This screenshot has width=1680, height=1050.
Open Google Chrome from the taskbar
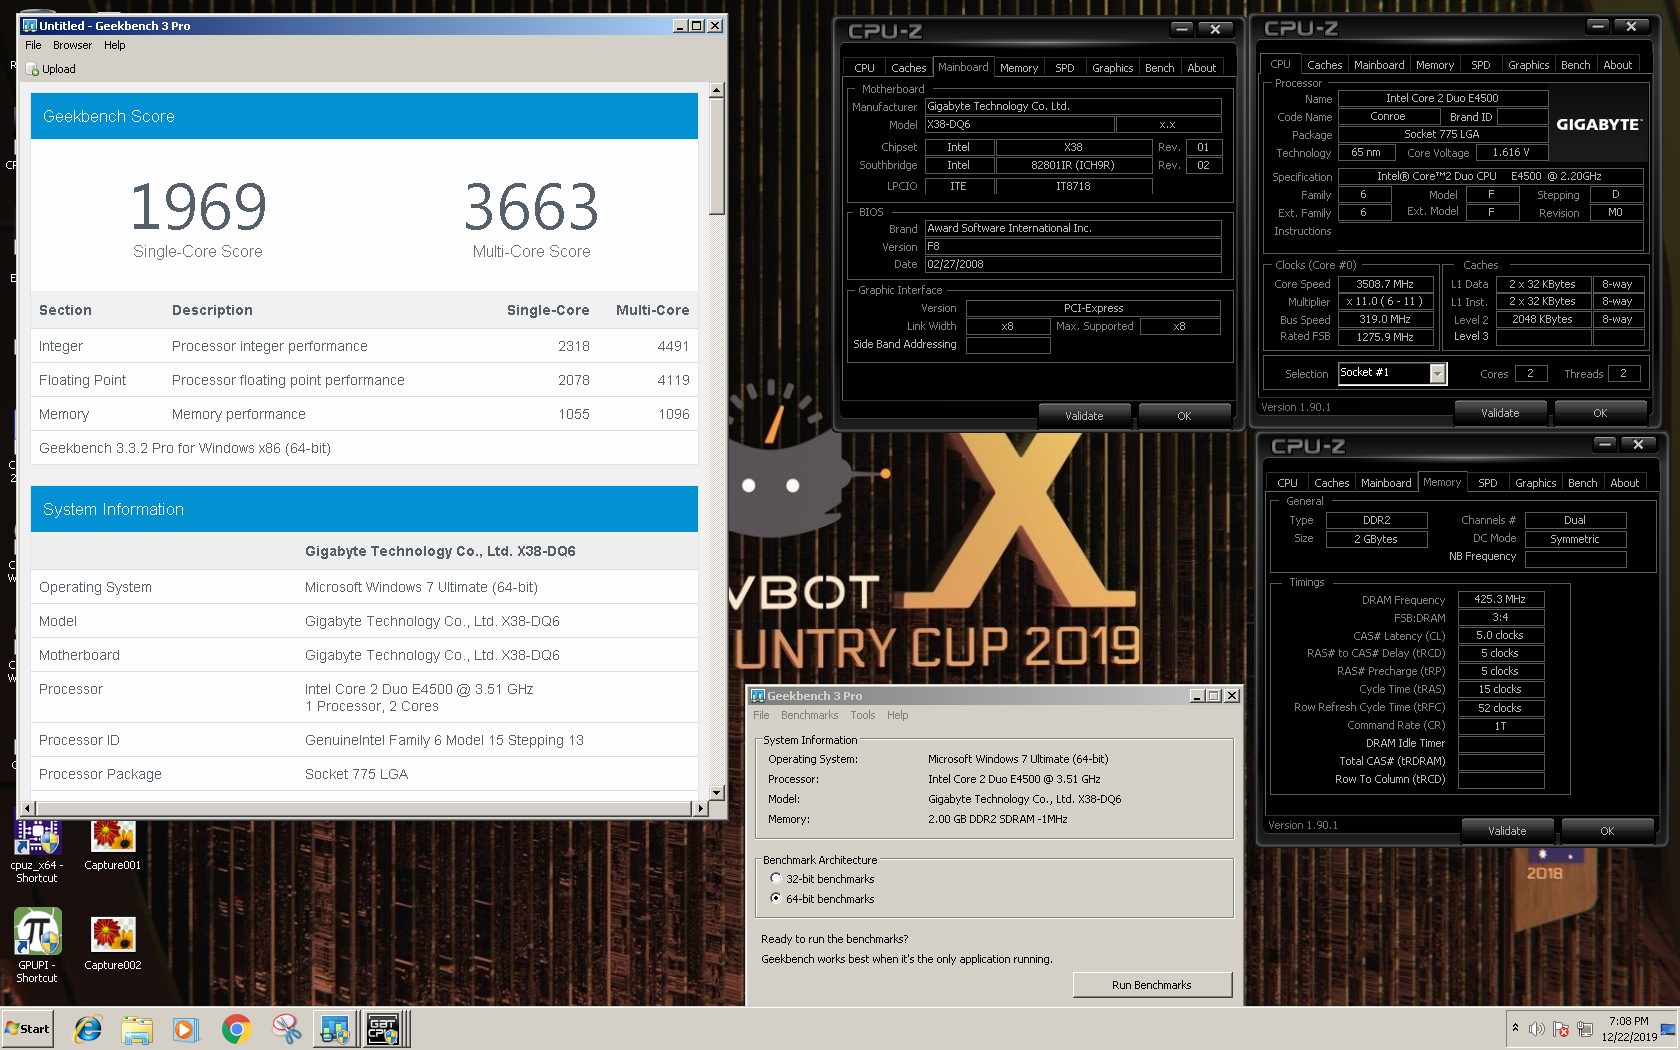click(236, 1029)
